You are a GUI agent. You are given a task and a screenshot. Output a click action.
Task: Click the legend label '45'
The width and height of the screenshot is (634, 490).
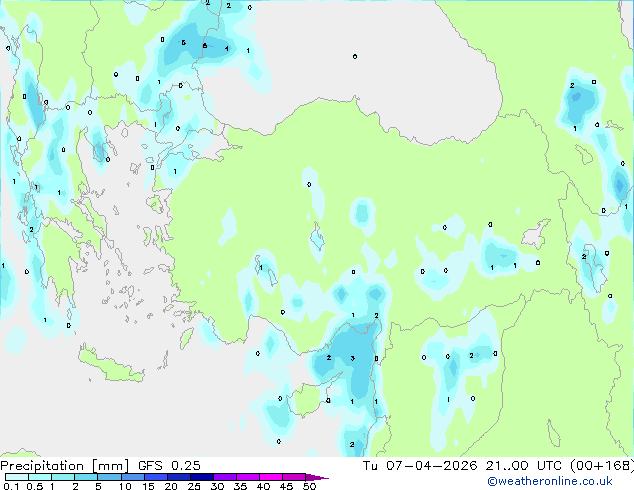point(286,486)
